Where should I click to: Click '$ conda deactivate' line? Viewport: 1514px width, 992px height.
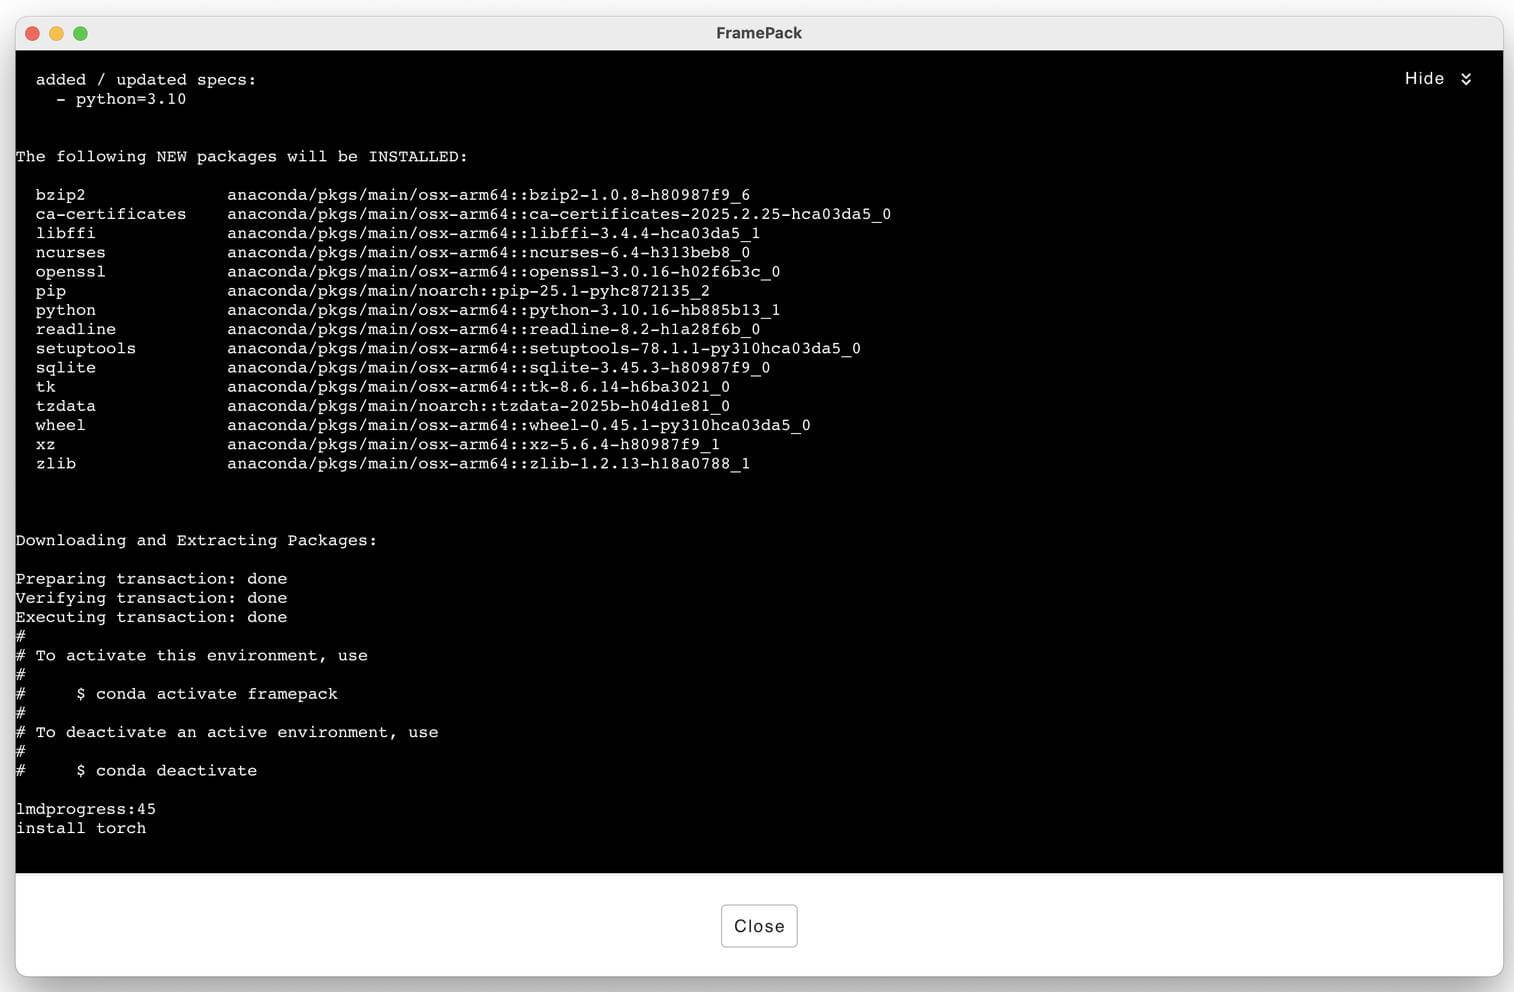[167, 771]
